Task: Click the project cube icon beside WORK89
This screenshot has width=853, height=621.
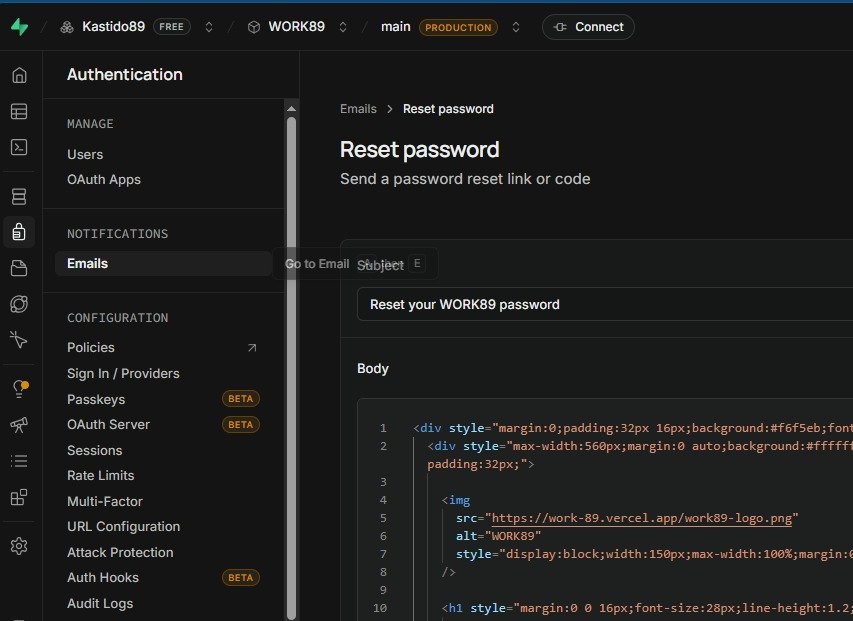Action: [x=254, y=27]
